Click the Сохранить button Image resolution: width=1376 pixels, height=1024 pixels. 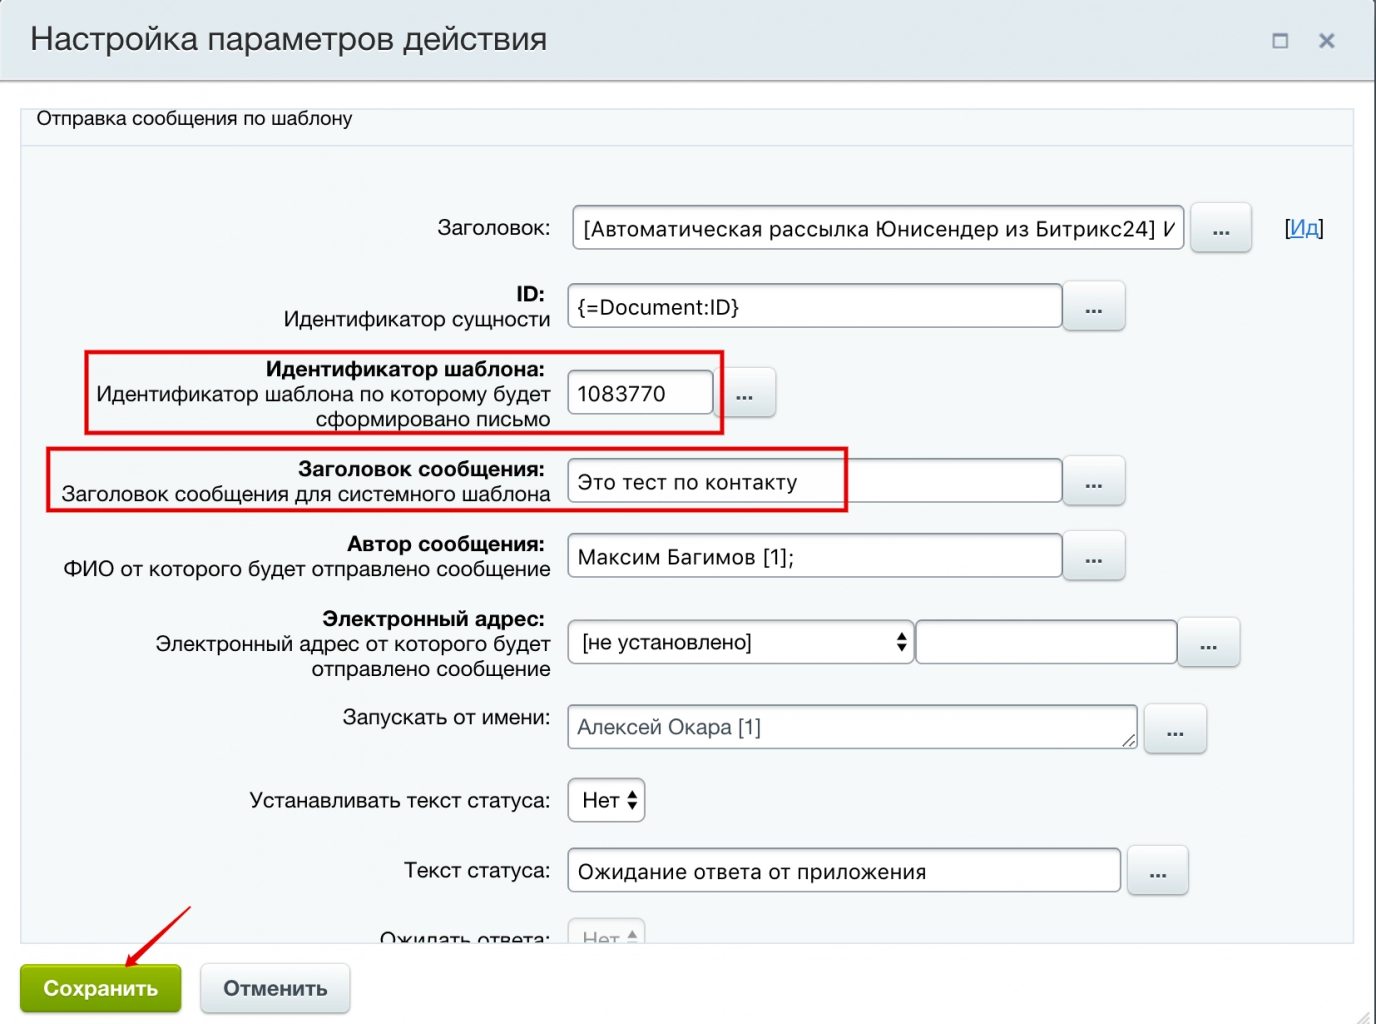click(x=100, y=988)
